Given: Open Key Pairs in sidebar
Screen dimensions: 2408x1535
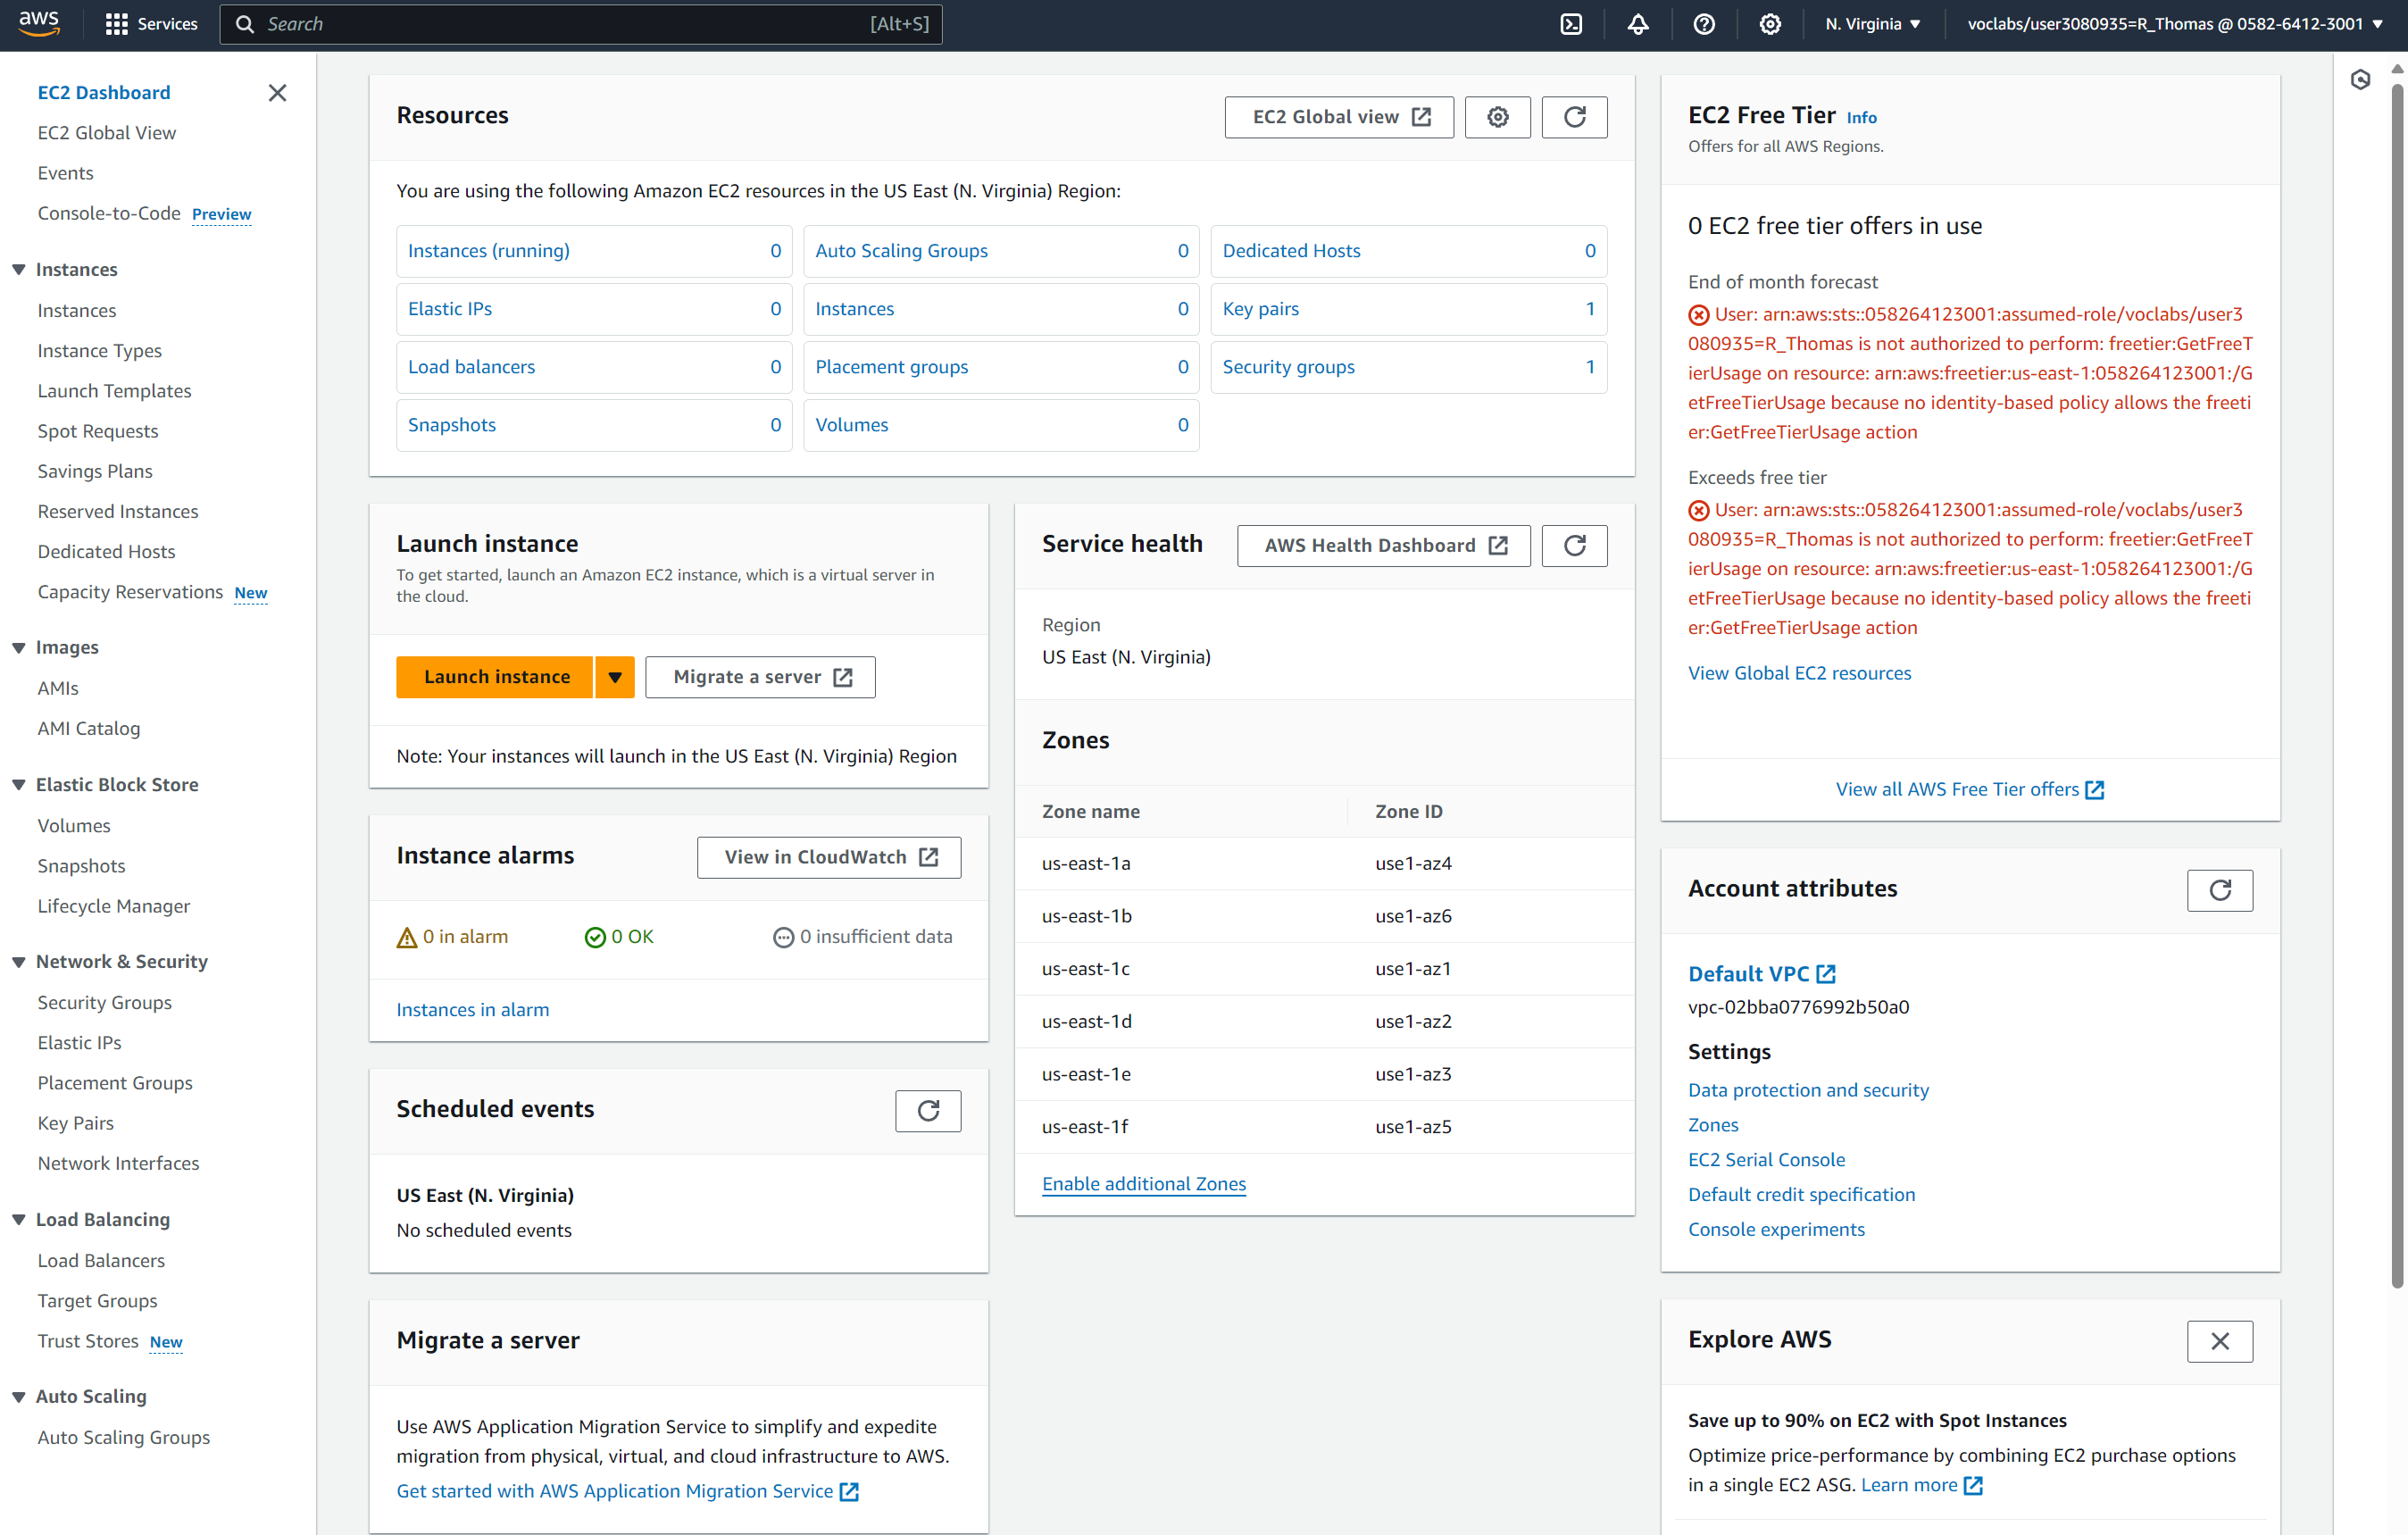Looking at the screenshot, I should [76, 1123].
